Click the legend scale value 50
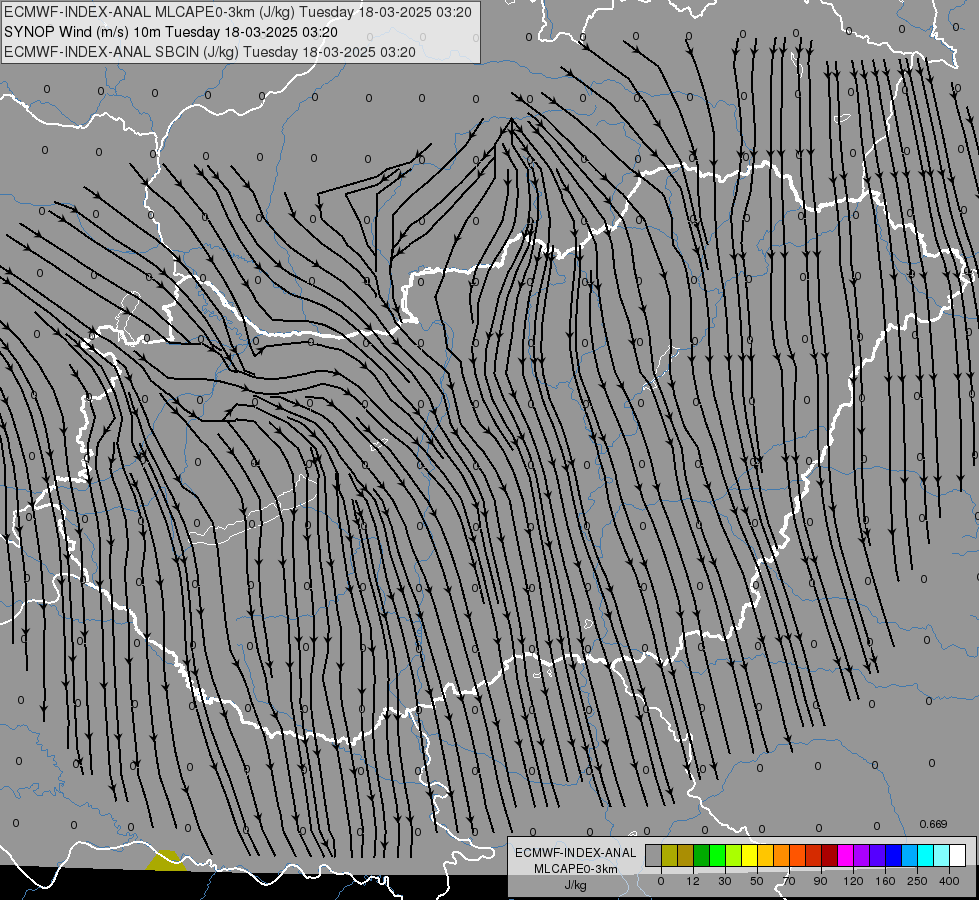 (757, 881)
